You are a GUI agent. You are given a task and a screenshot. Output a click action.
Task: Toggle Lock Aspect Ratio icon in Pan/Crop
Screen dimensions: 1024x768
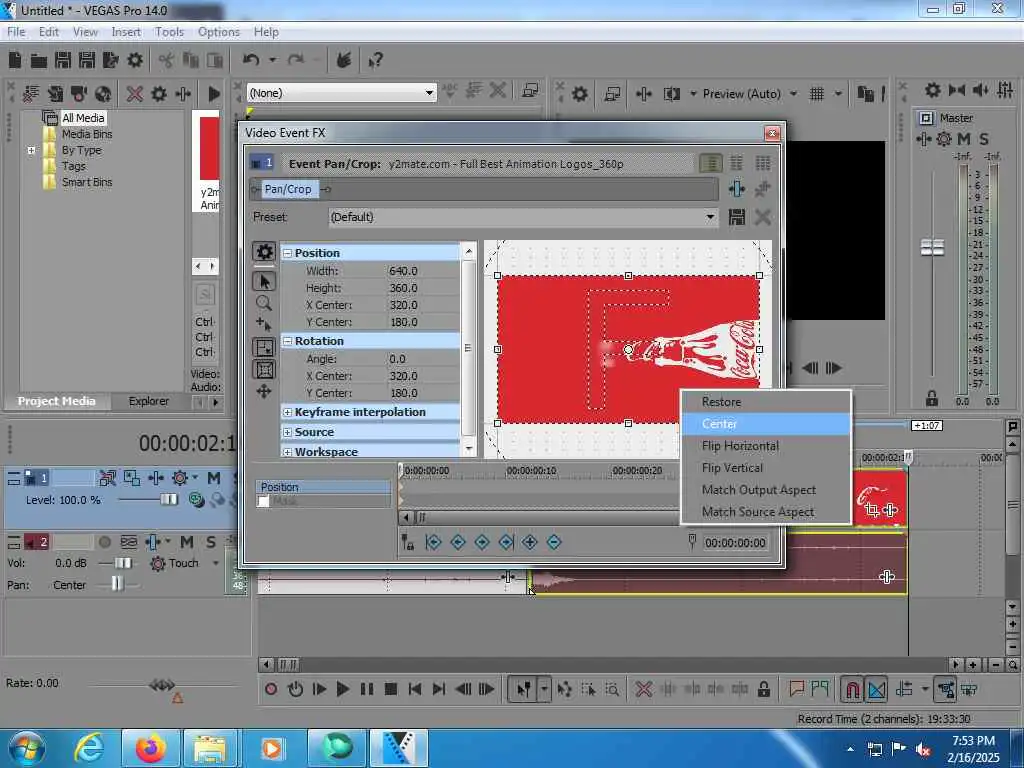tap(264, 347)
